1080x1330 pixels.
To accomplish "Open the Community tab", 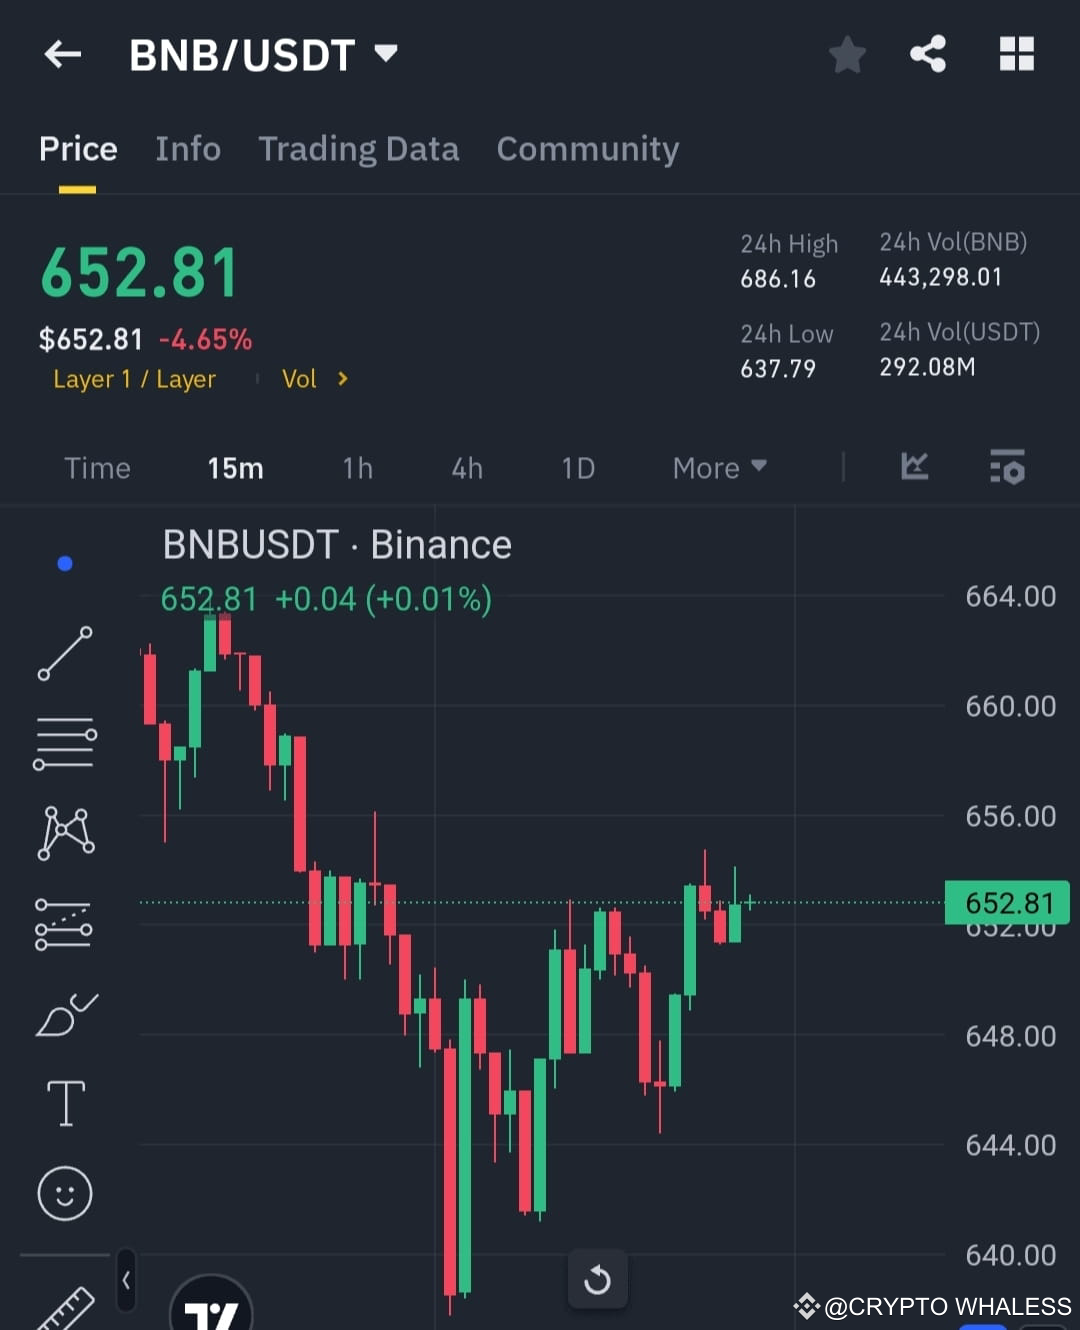I will (587, 148).
